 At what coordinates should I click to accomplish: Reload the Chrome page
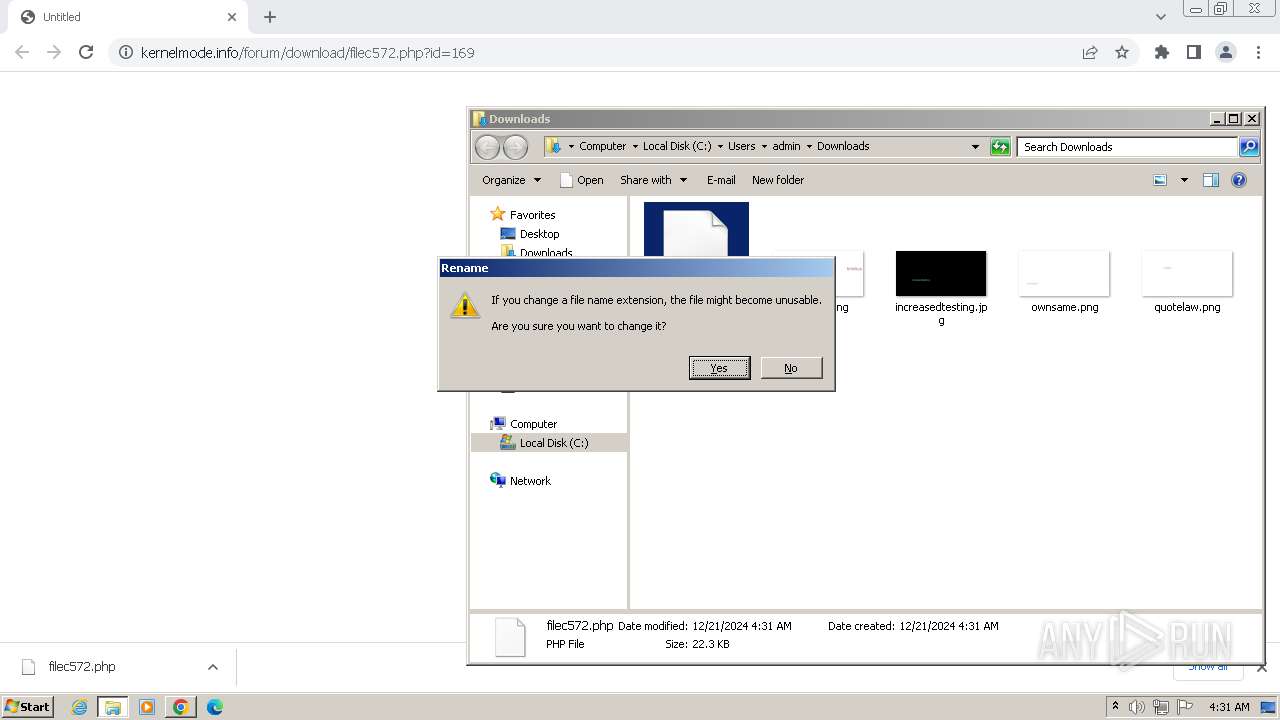coord(86,52)
